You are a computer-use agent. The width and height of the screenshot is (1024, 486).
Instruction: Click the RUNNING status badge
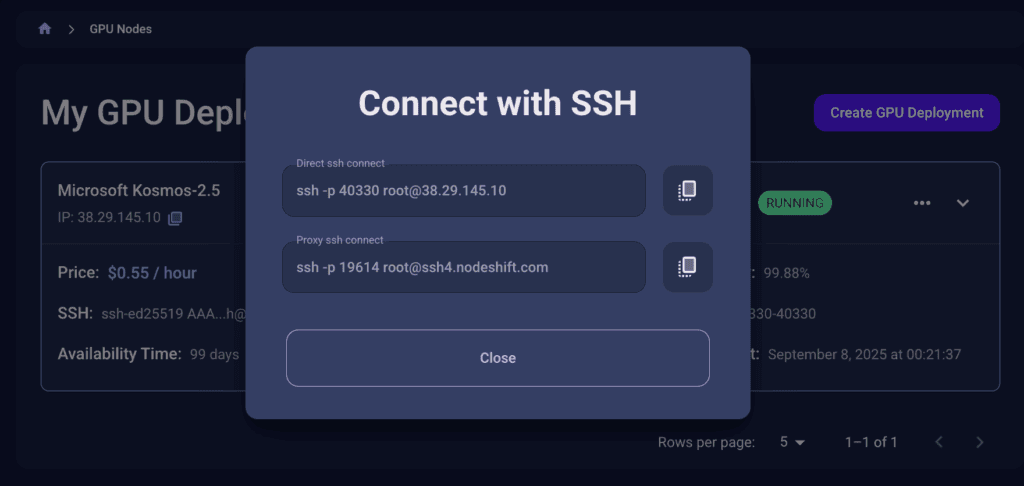tap(794, 203)
